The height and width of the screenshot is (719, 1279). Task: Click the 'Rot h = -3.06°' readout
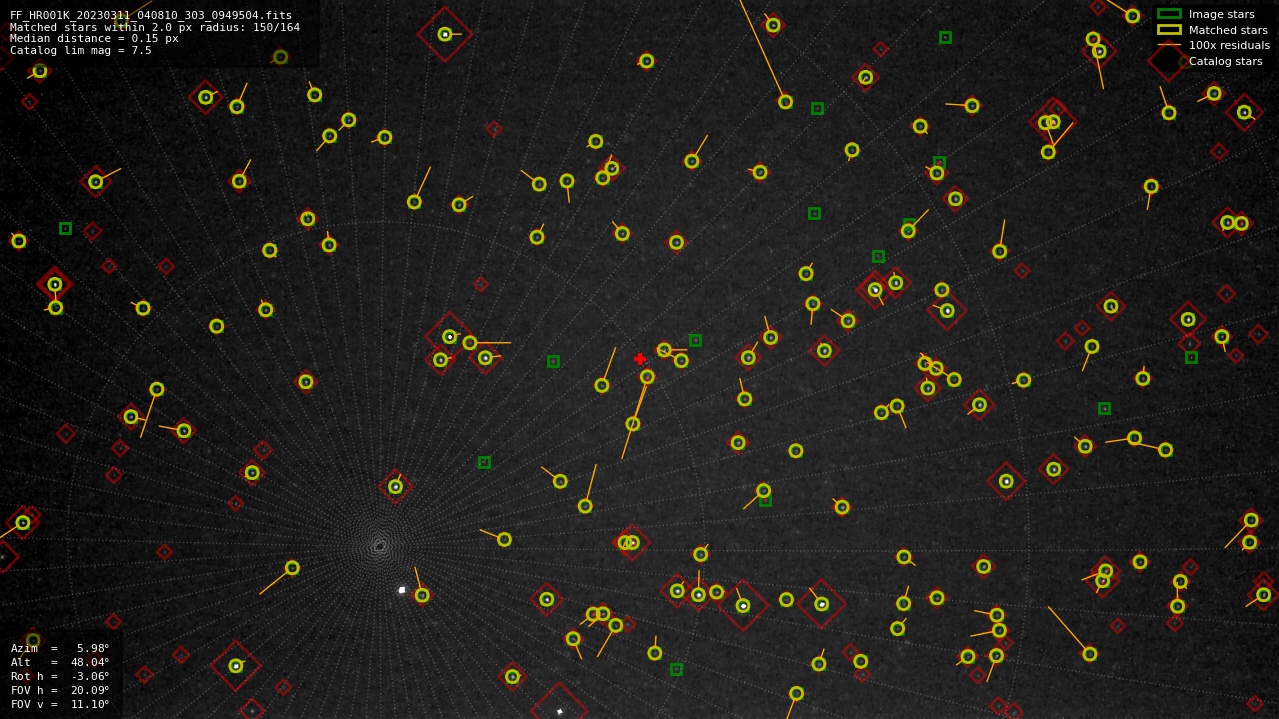tap(60, 676)
